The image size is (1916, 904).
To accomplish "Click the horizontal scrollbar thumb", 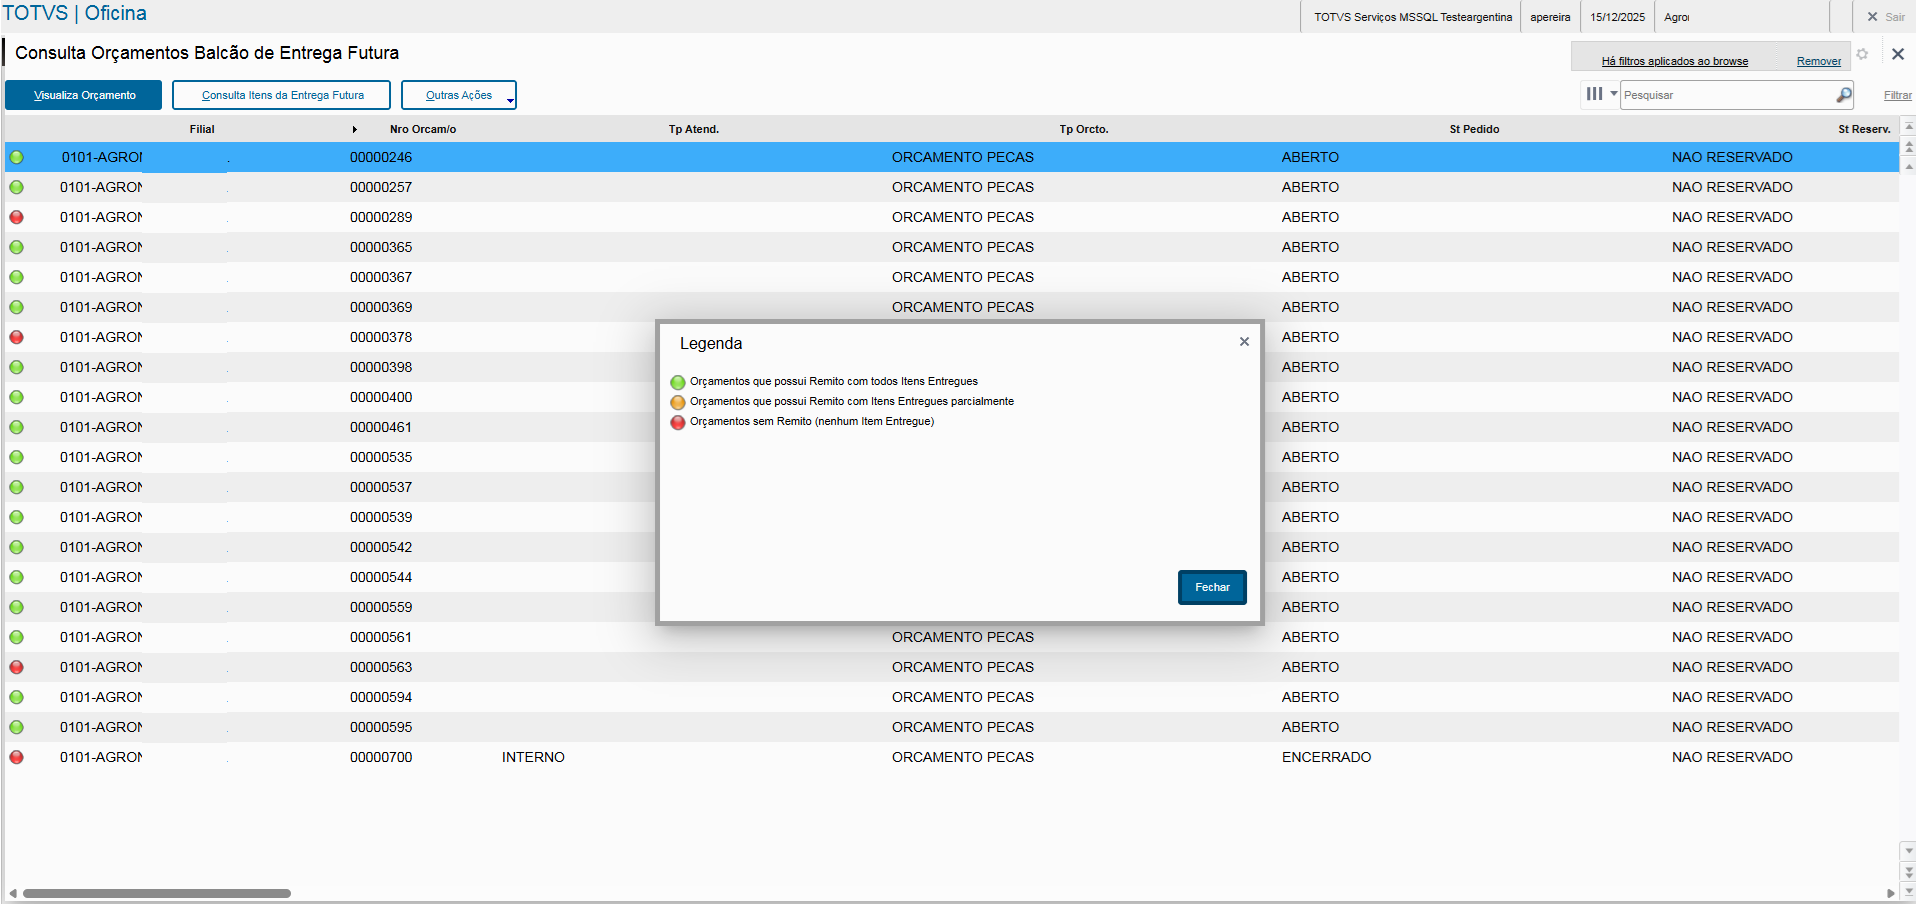I will tap(157, 893).
